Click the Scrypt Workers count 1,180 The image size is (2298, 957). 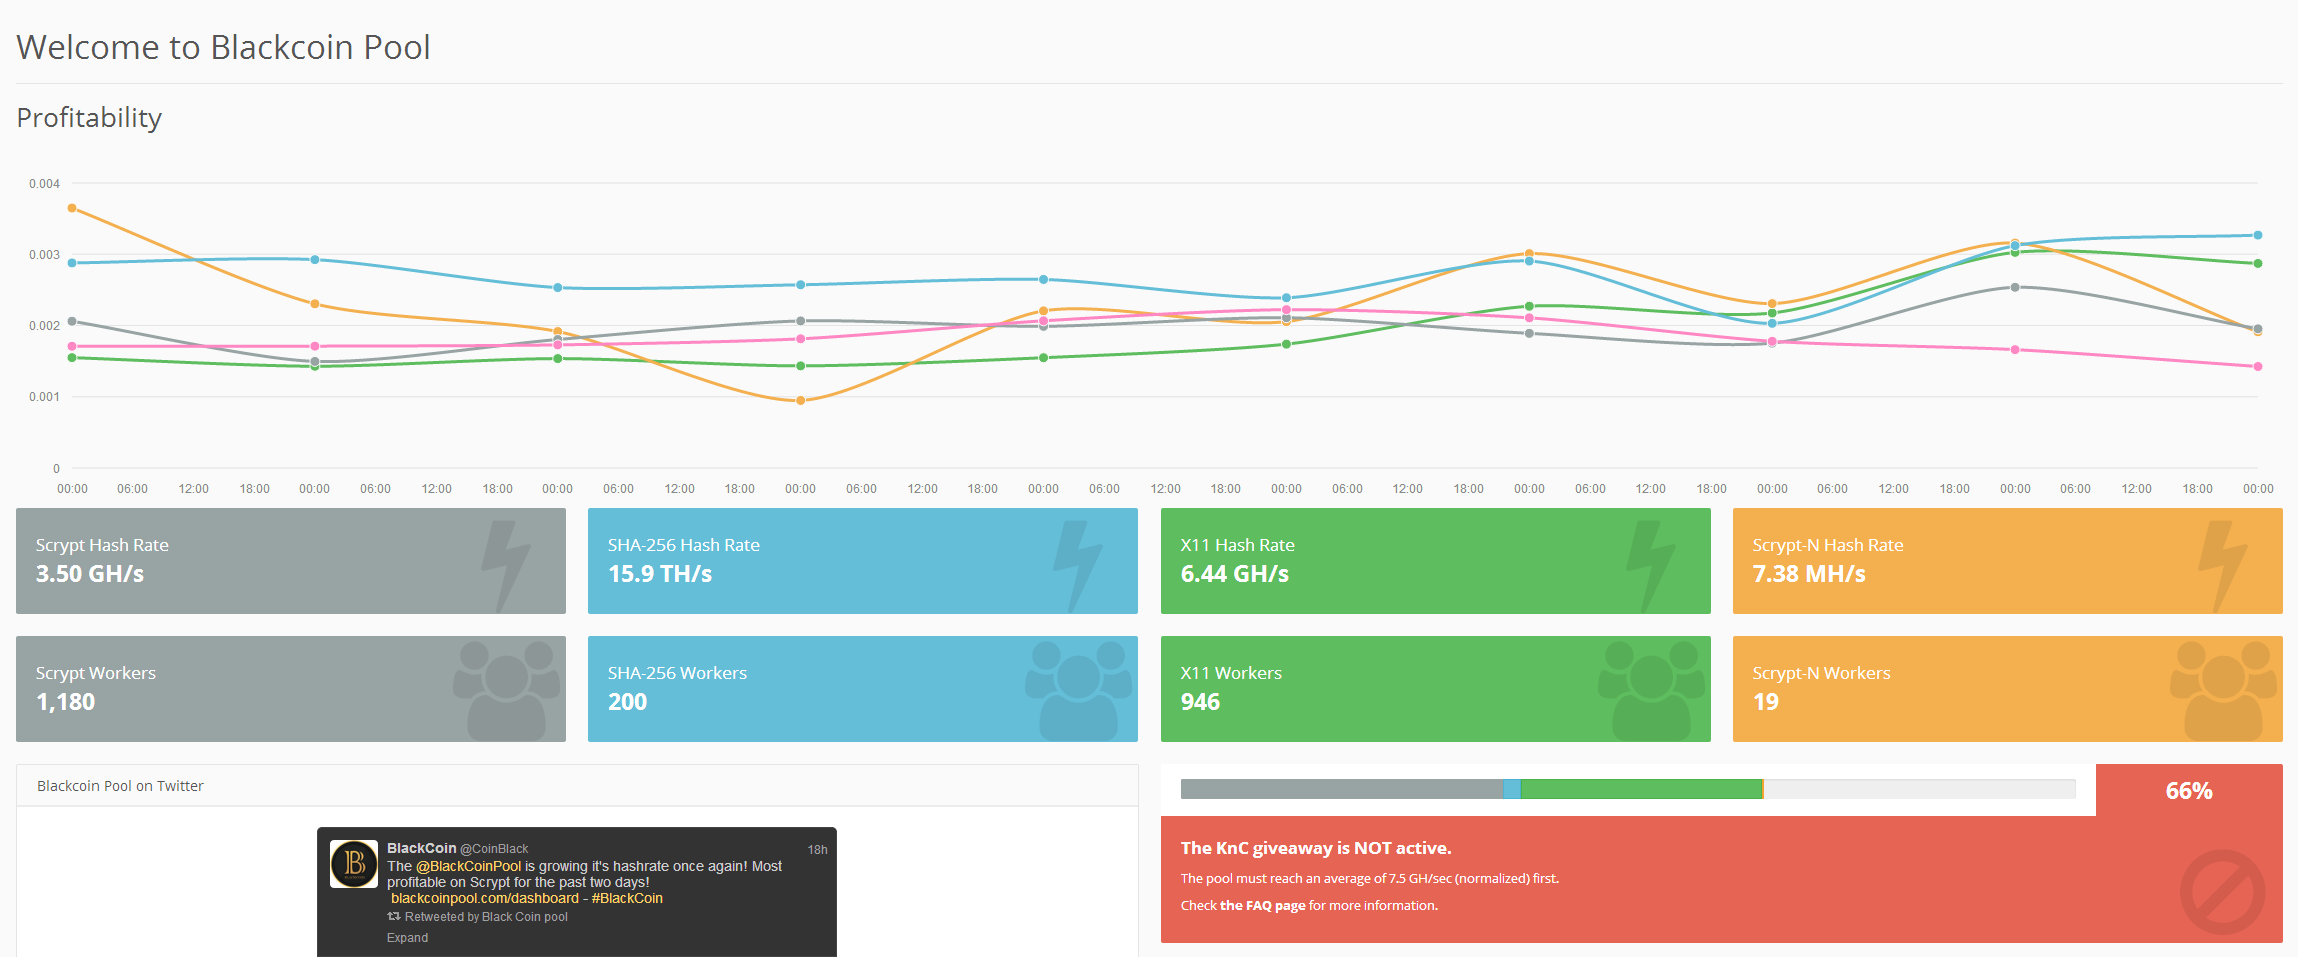coord(65,702)
